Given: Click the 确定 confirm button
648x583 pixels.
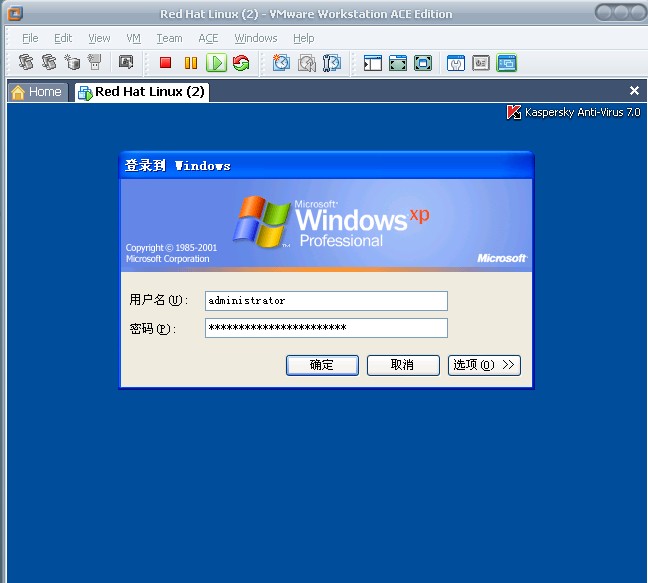Looking at the screenshot, I should [x=322, y=365].
